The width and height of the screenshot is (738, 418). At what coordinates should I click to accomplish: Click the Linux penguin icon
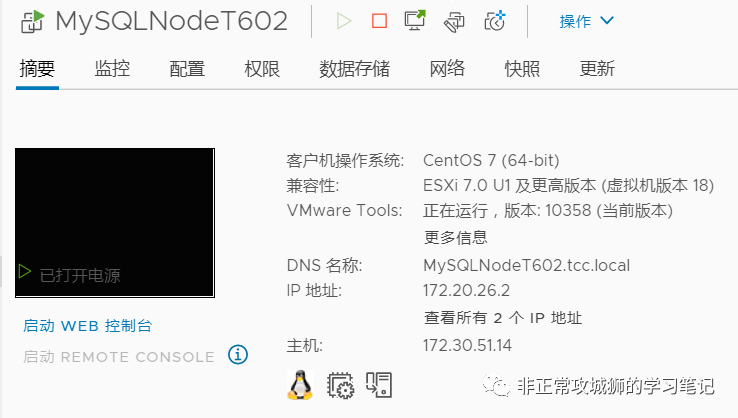(300, 385)
